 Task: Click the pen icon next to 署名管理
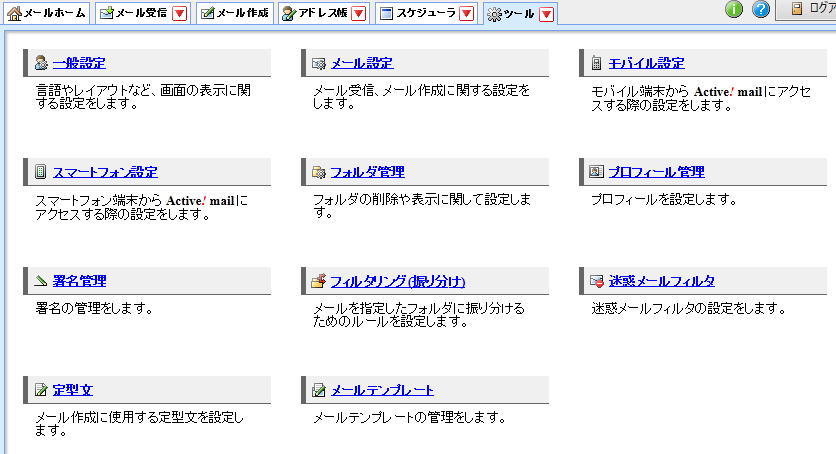pos(41,280)
